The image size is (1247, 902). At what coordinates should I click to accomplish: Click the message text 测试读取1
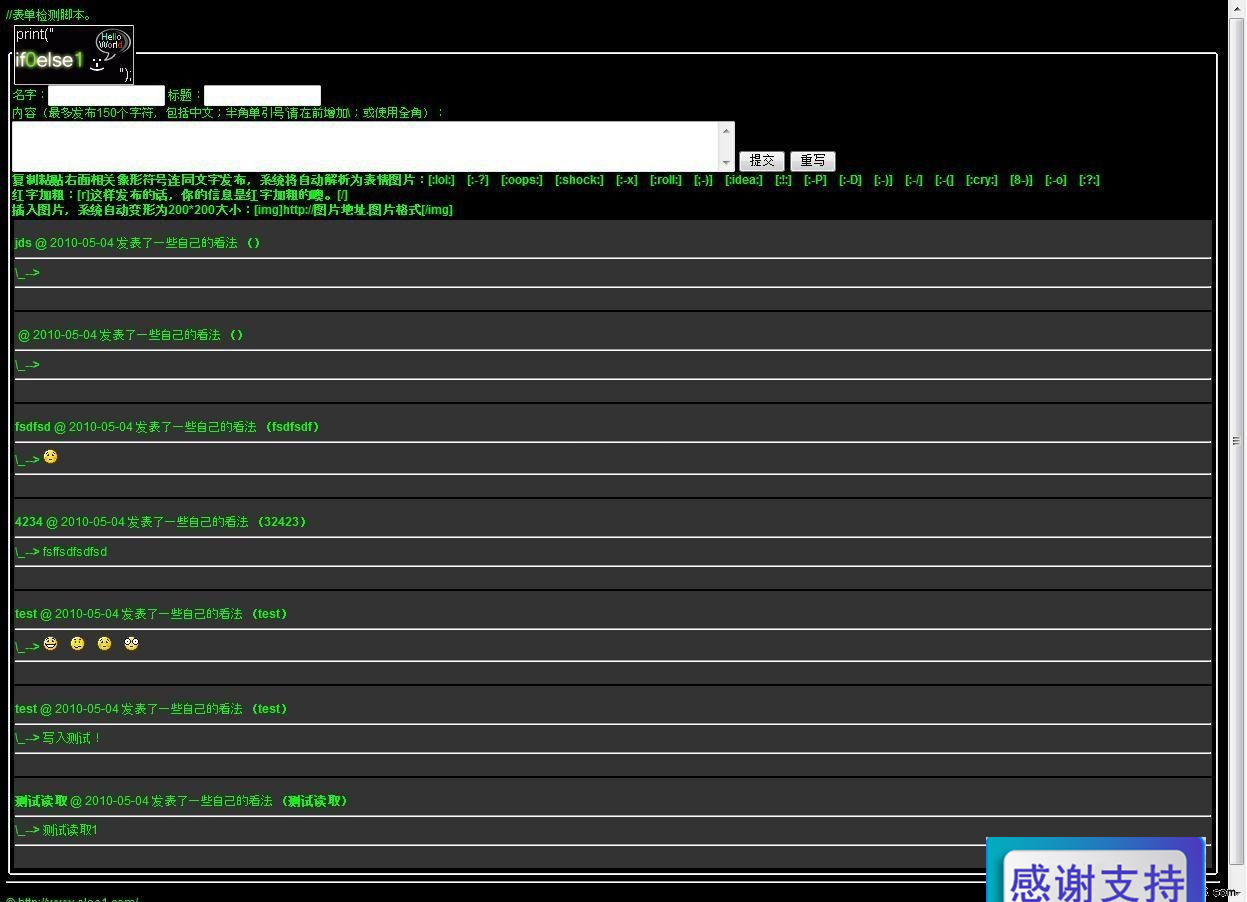pos(70,830)
